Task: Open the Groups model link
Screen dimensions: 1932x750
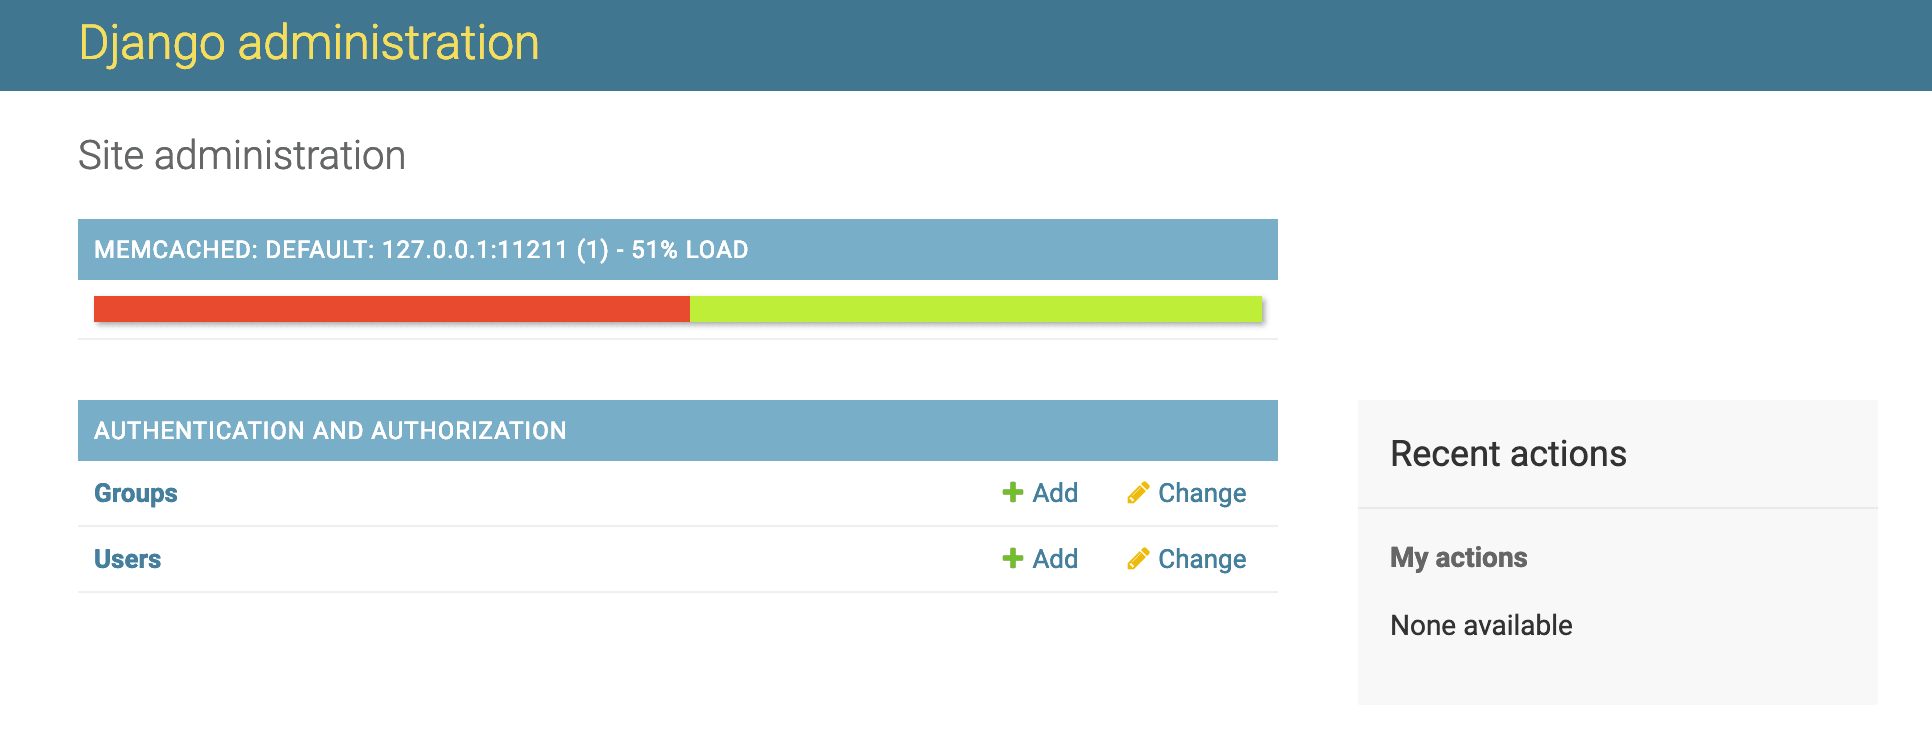Action: 136,493
